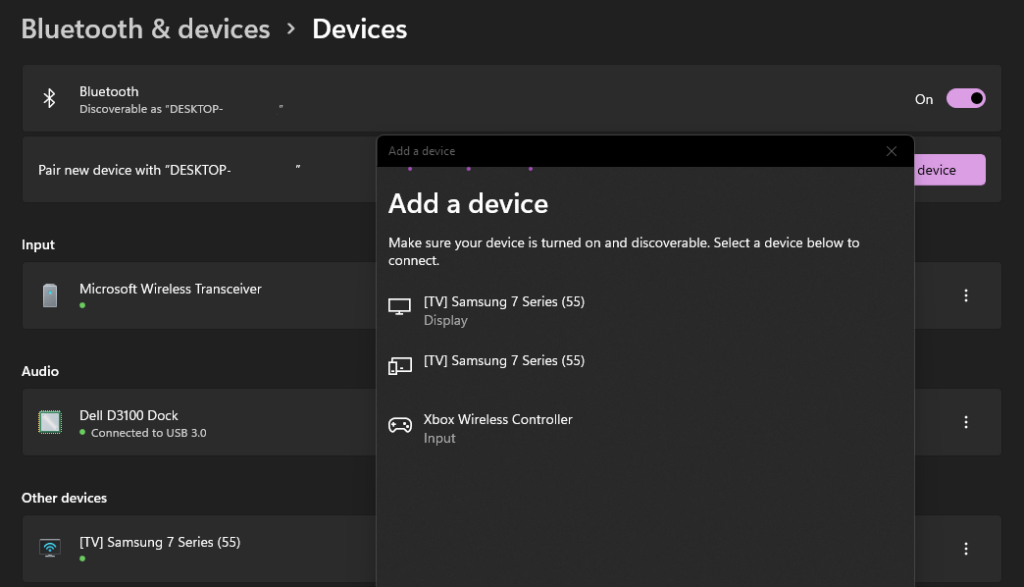Open Microsoft Wireless Transceiver device row
The width and height of the screenshot is (1024, 587).
click(199, 295)
